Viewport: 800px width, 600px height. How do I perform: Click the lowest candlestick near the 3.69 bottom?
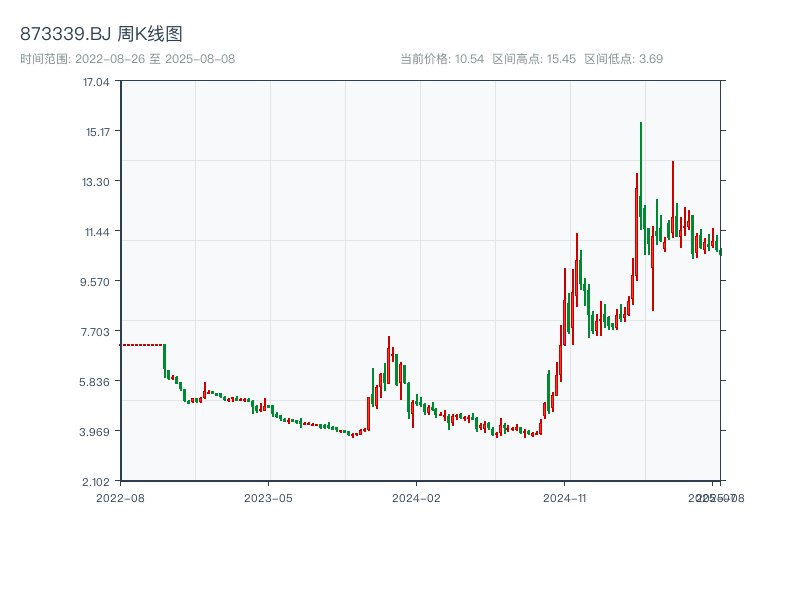[355, 435]
